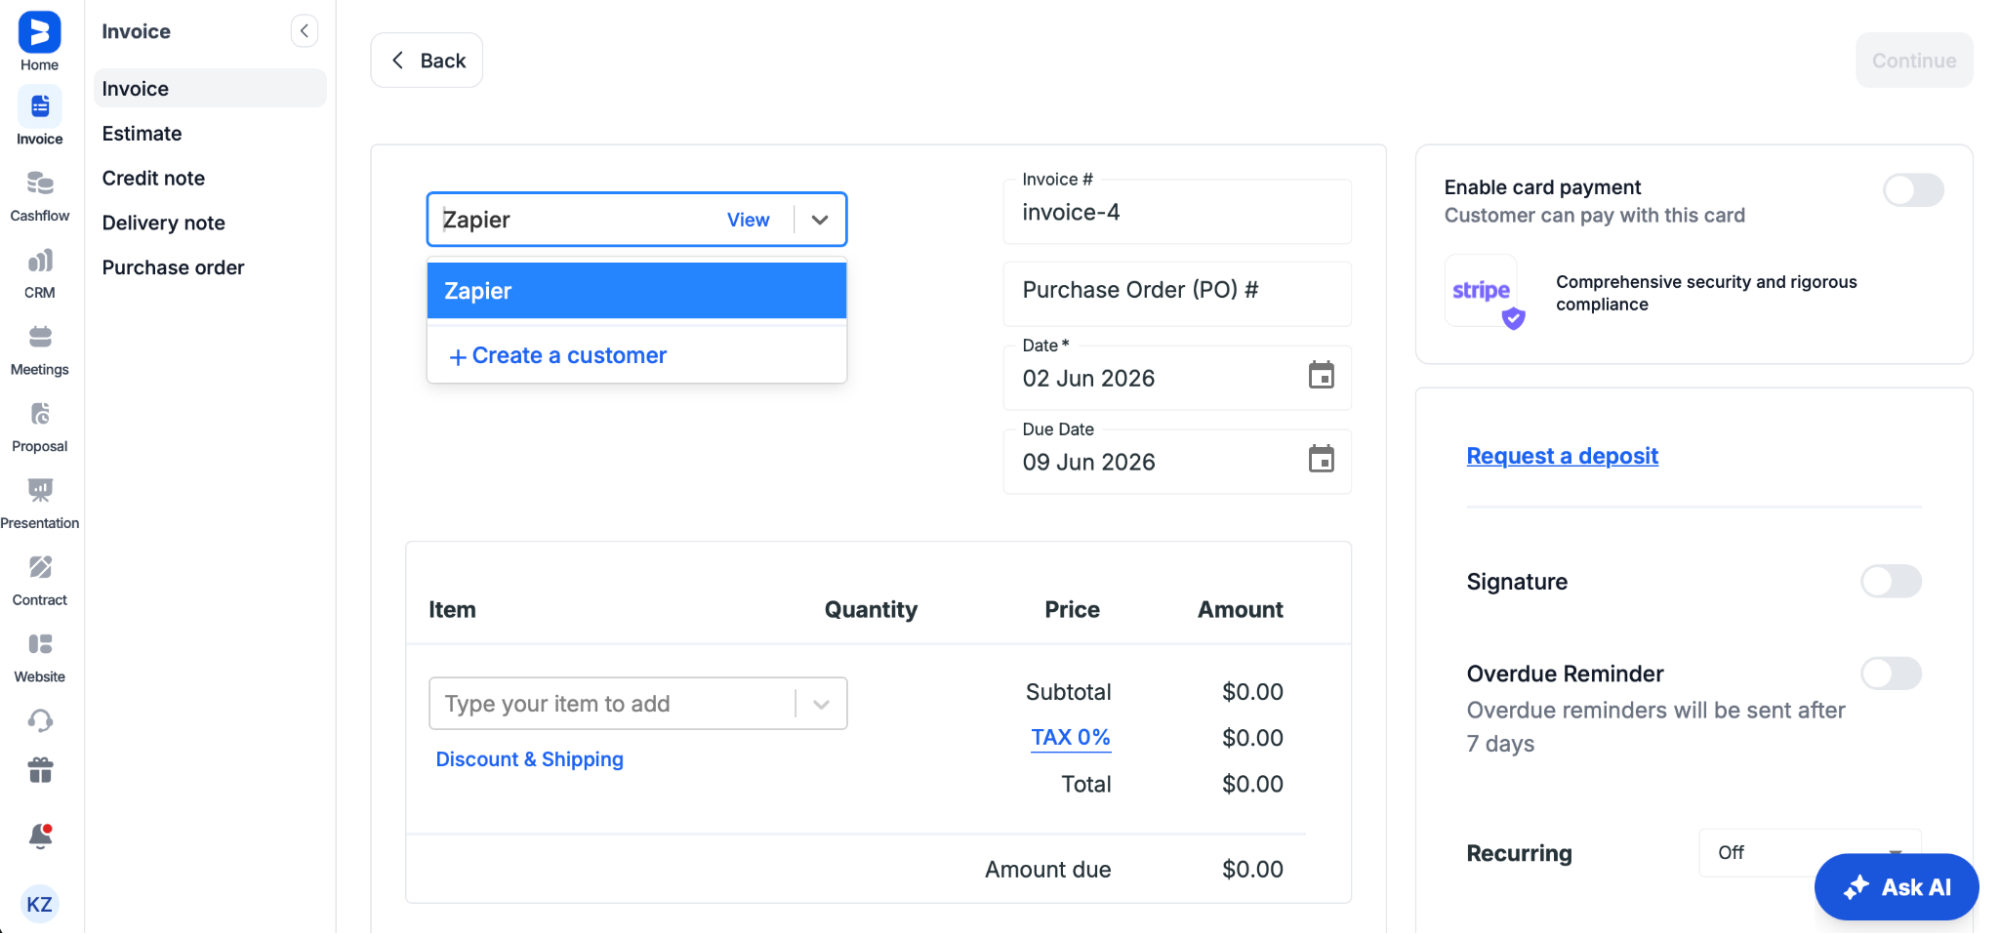1999x934 pixels.
Task: Click the Due Date field 09 Jun 2026
Action: [x=1177, y=462]
